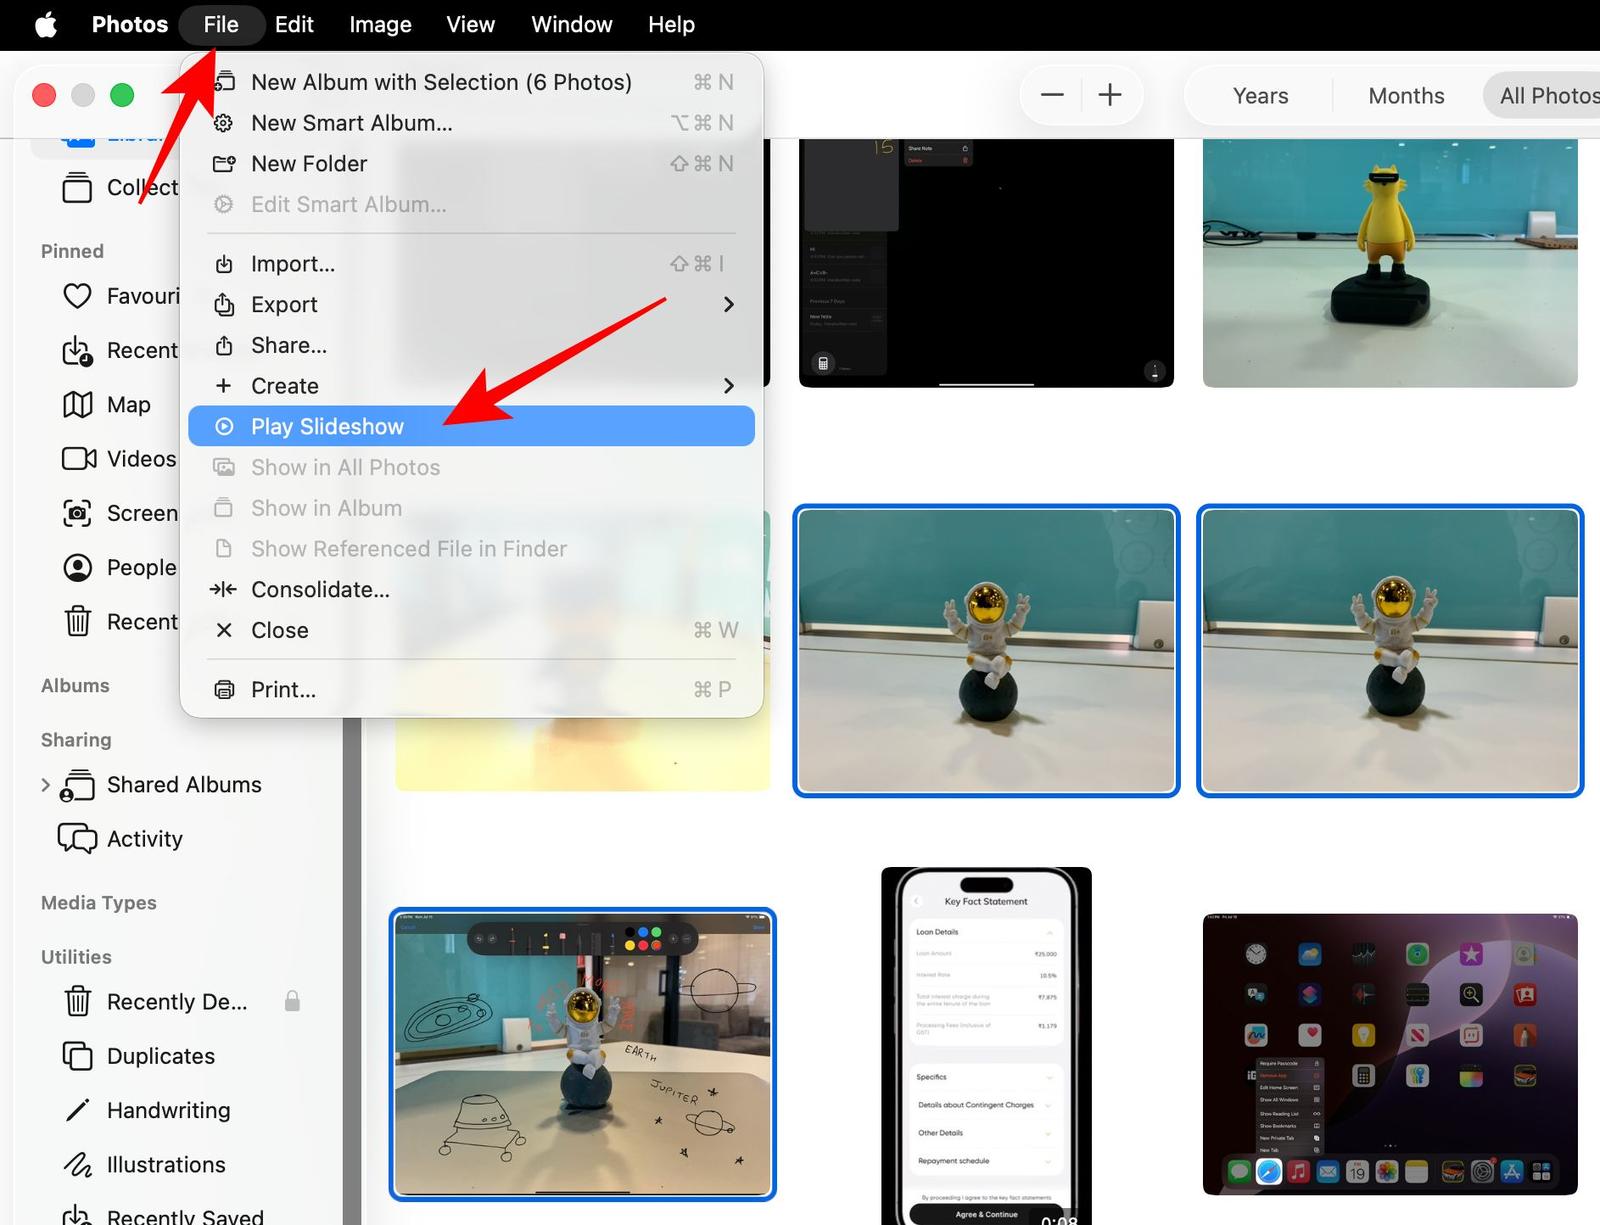Select New Smart Album... menu entry
This screenshot has width=1600, height=1225.
471,123
